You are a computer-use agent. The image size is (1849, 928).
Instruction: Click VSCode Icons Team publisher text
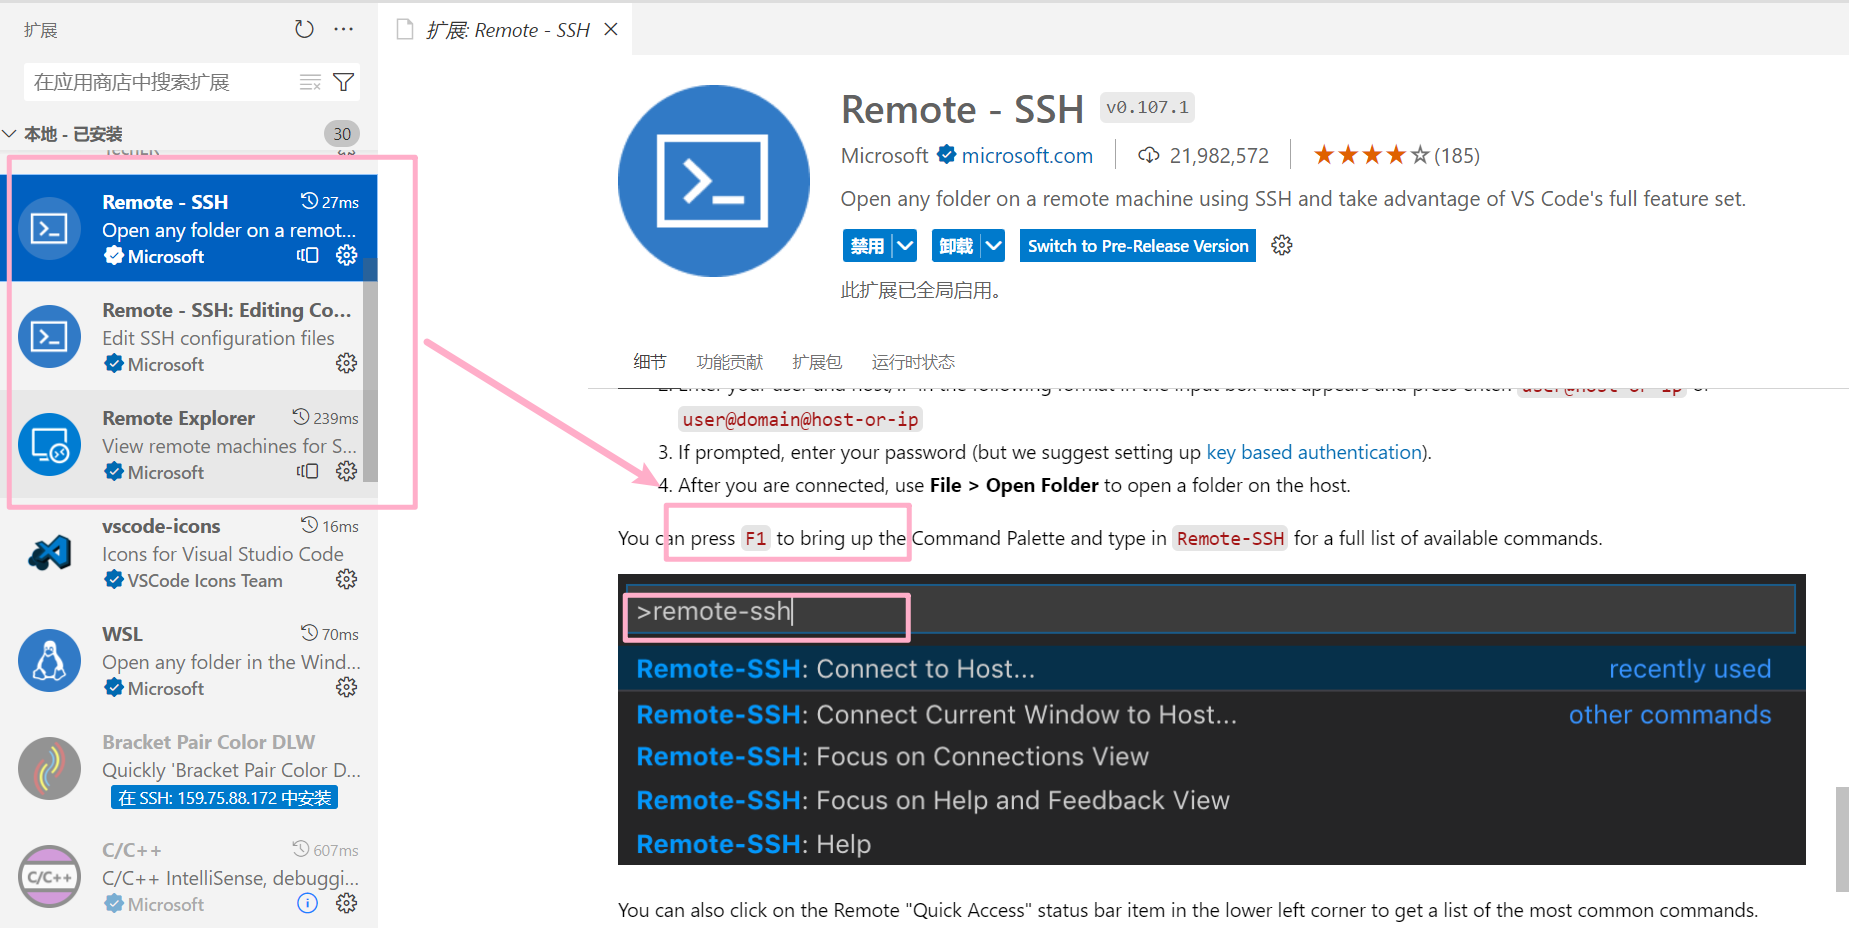[x=205, y=580]
